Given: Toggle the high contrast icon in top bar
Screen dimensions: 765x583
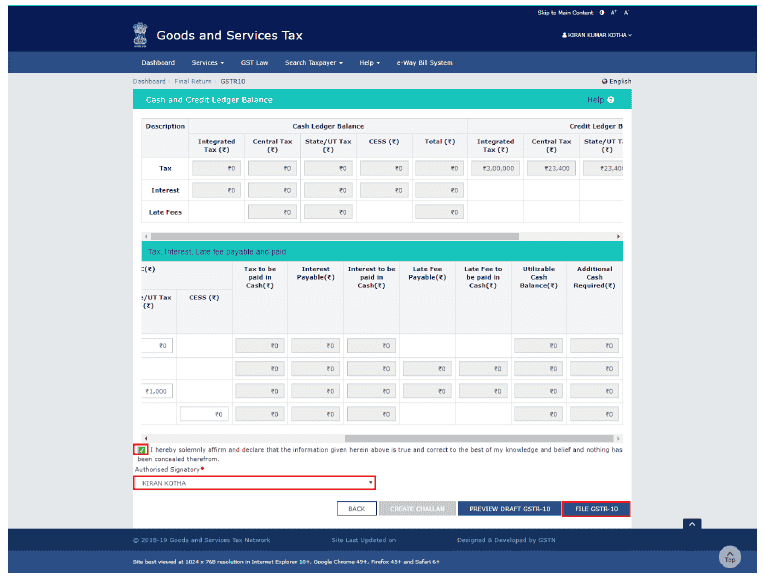Looking at the screenshot, I should [x=602, y=13].
